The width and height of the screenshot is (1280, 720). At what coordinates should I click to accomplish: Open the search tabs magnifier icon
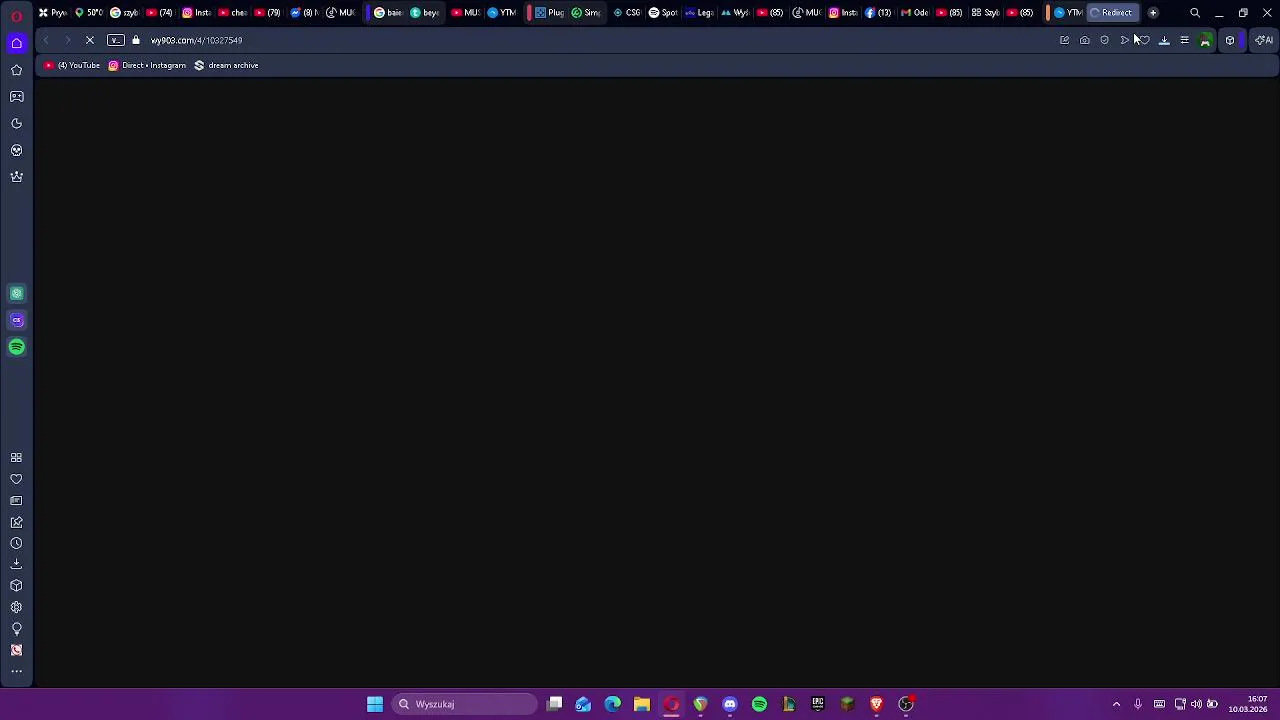click(x=1195, y=13)
